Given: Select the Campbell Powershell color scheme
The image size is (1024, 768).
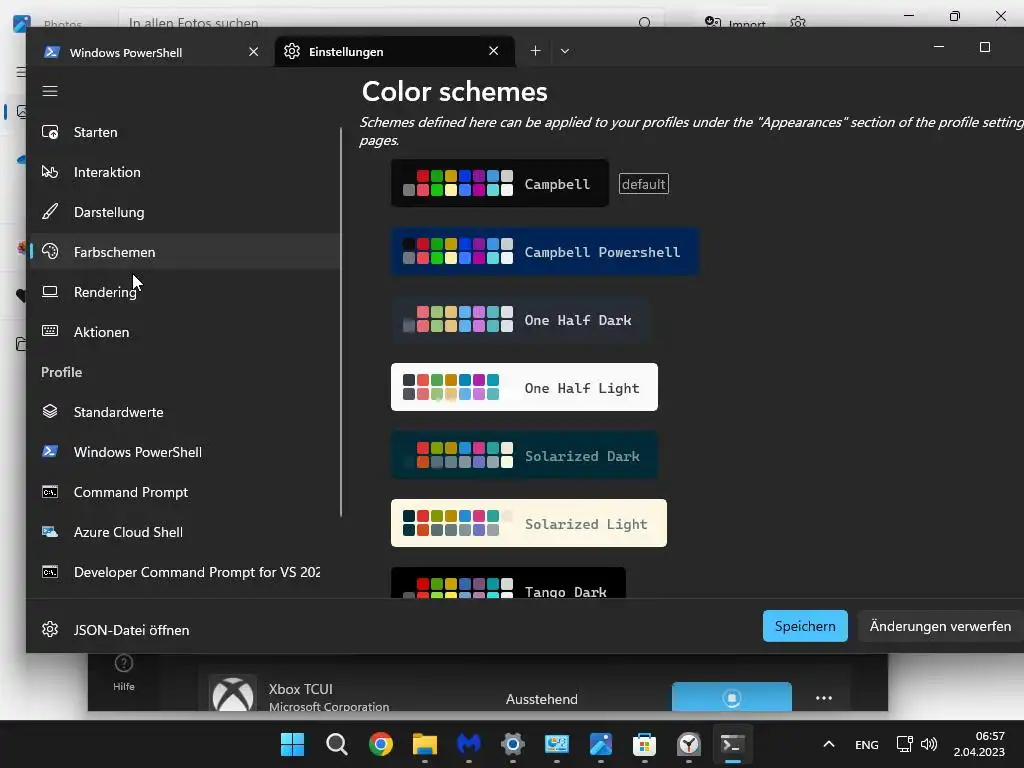Looking at the screenshot, I should [x=545, y=251].
